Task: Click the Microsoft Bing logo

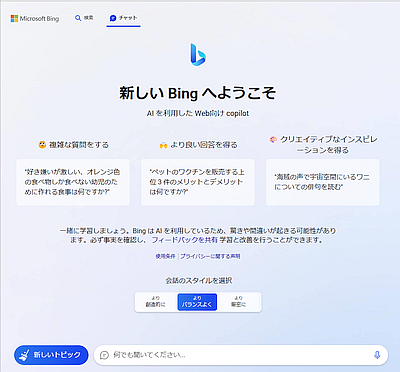Action: point(35,19)
